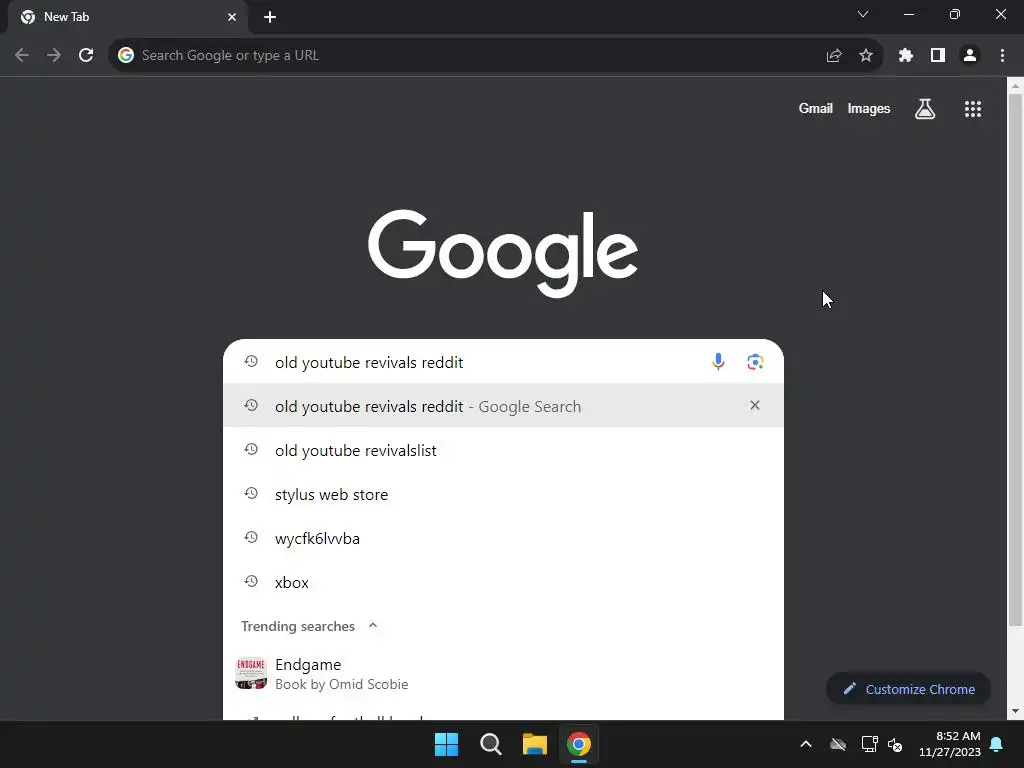Open the Extensions puzzle icon
Image resolution: width=1024 pixels, height=768 pixels.
point(906,56)
